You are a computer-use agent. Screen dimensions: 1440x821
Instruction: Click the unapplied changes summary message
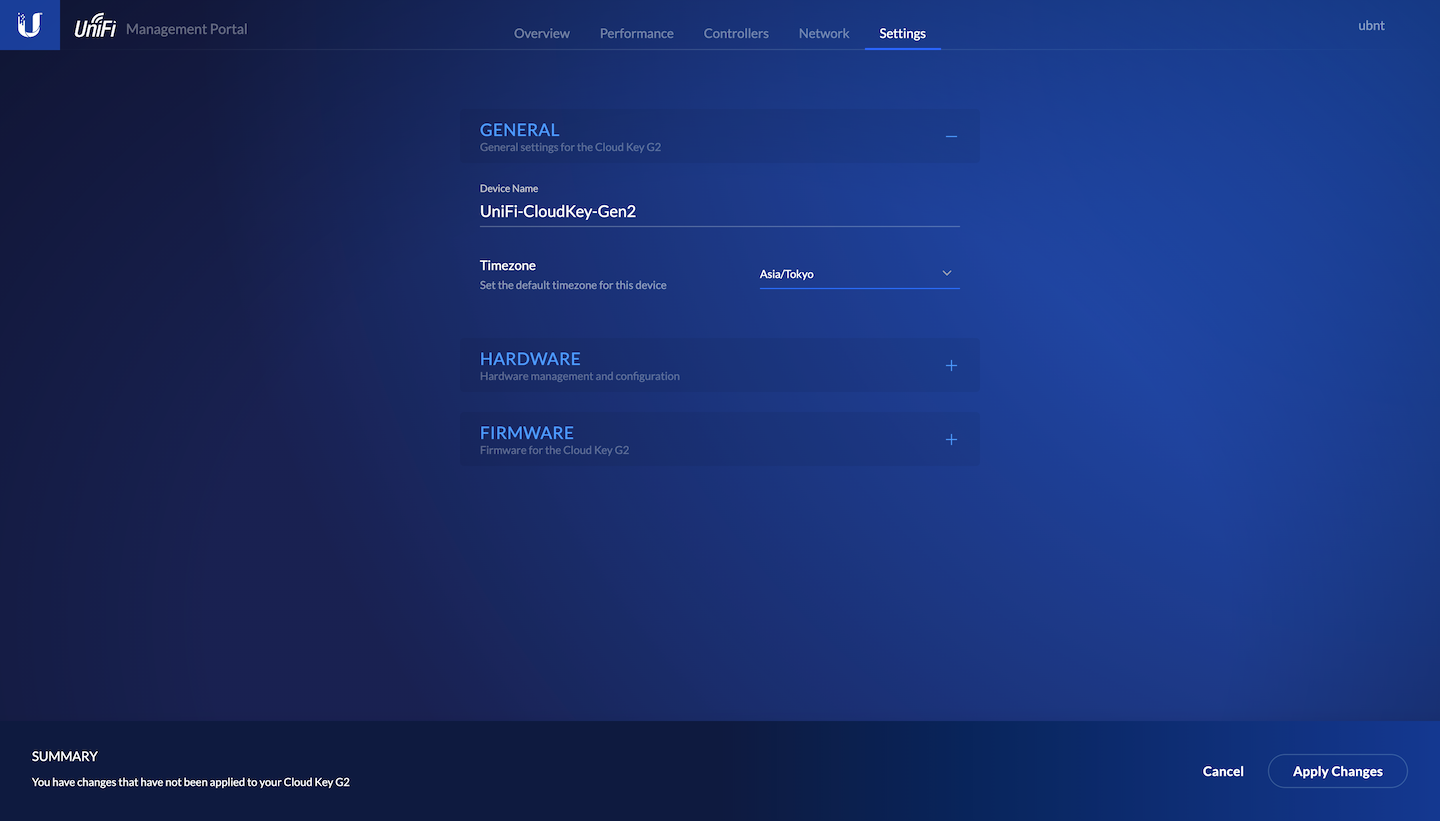[x=191, y=782]
